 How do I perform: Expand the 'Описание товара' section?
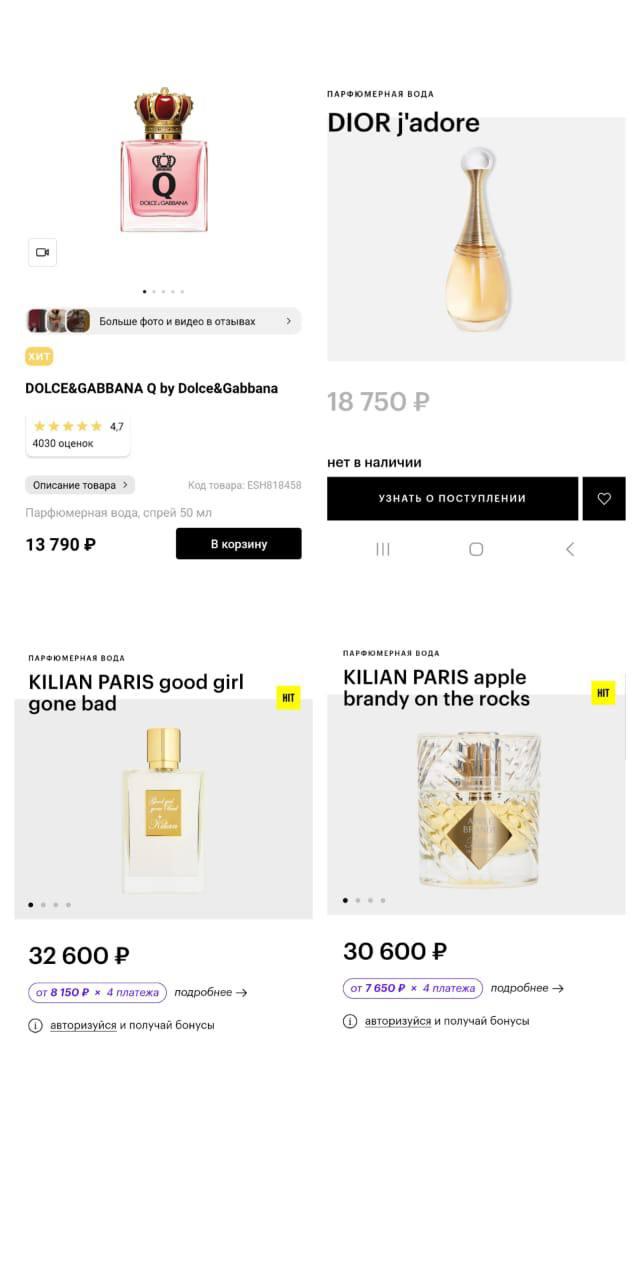pos(80,485)
